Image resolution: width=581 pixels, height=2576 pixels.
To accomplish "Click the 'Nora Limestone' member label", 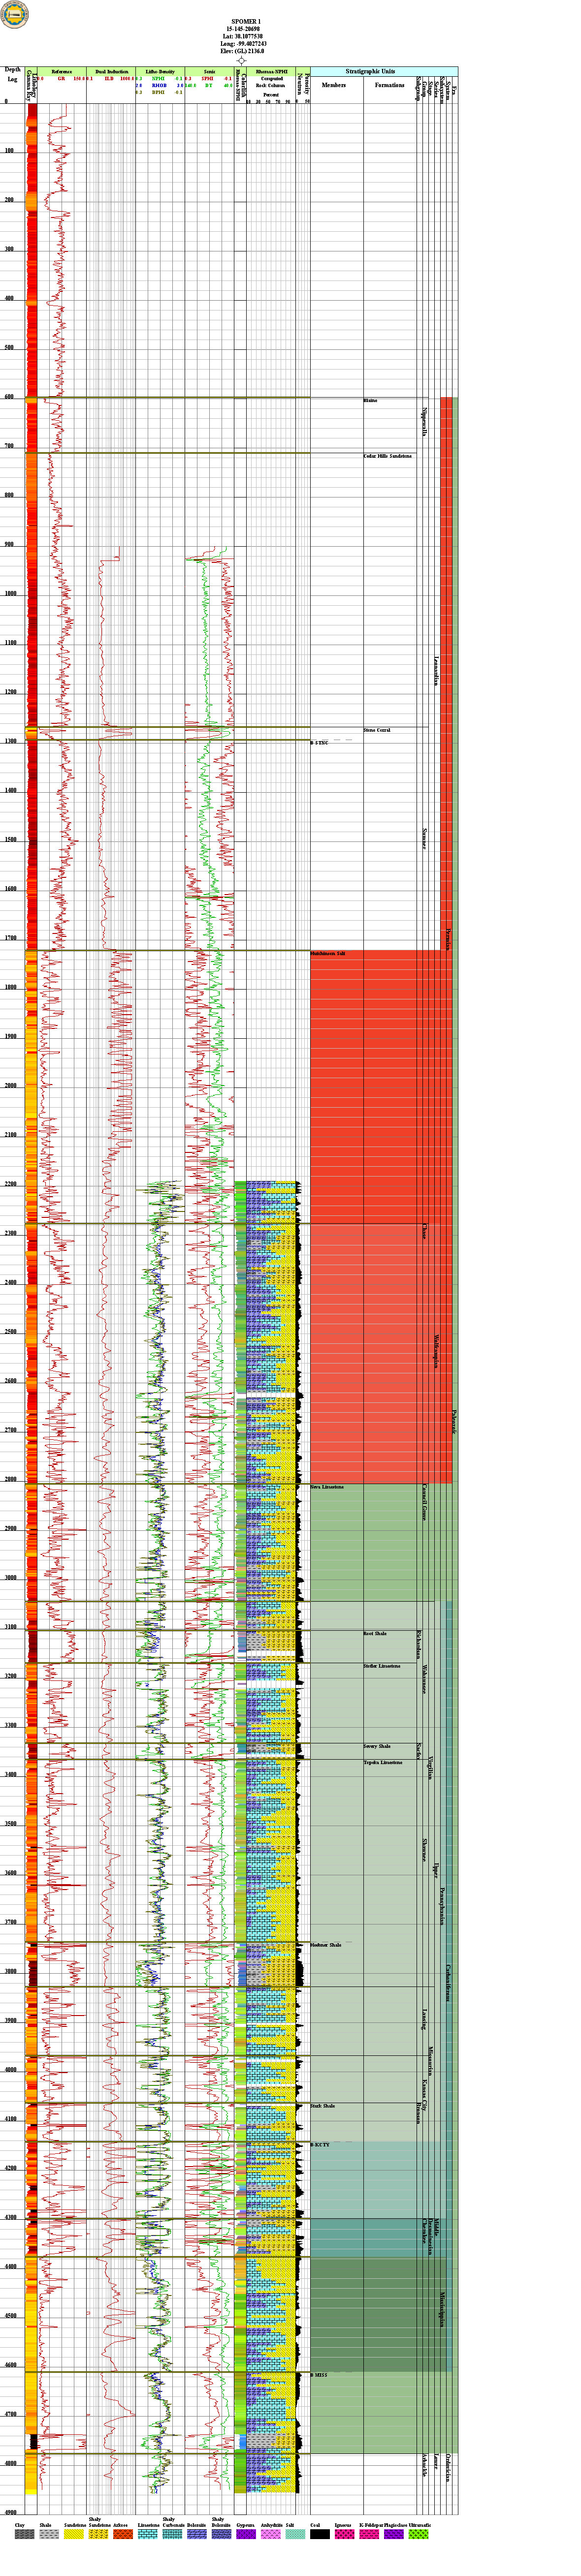I will coord(327,1487).
